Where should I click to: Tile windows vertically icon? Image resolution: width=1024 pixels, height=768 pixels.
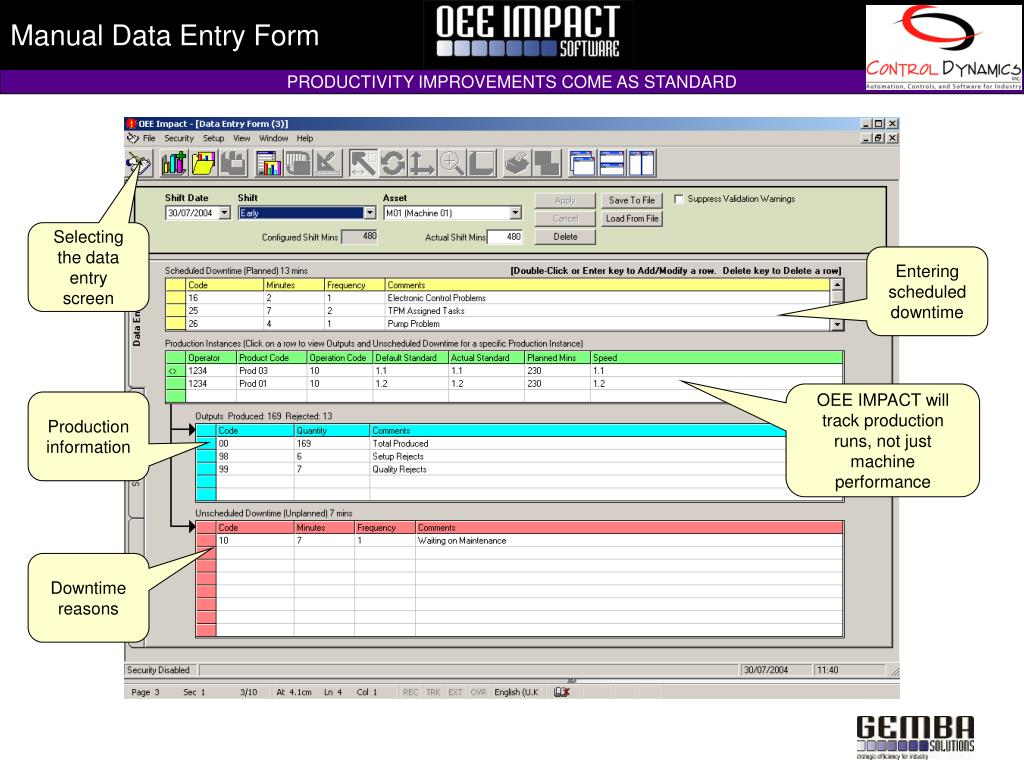(x=641, y=163)
